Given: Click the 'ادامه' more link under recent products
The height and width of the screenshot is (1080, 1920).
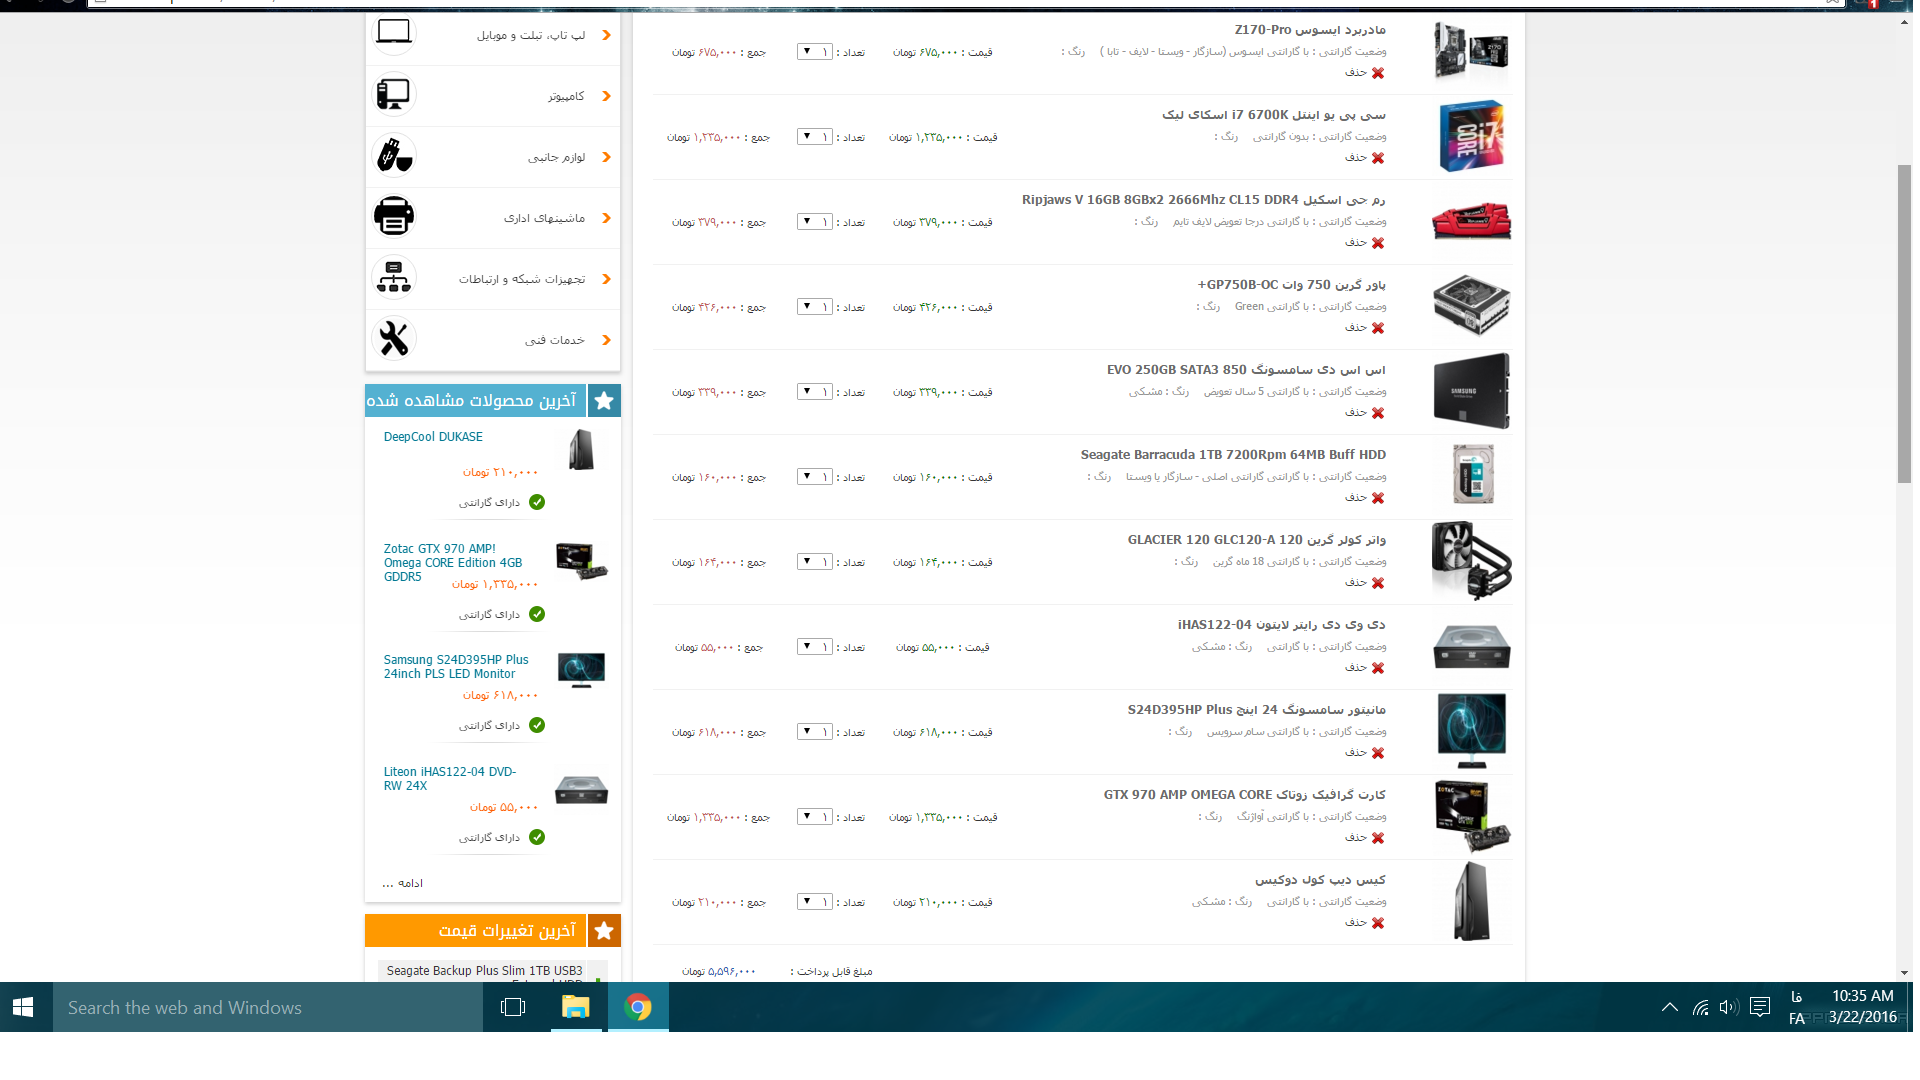Looking at the screenshot, I should click(403, 883).
